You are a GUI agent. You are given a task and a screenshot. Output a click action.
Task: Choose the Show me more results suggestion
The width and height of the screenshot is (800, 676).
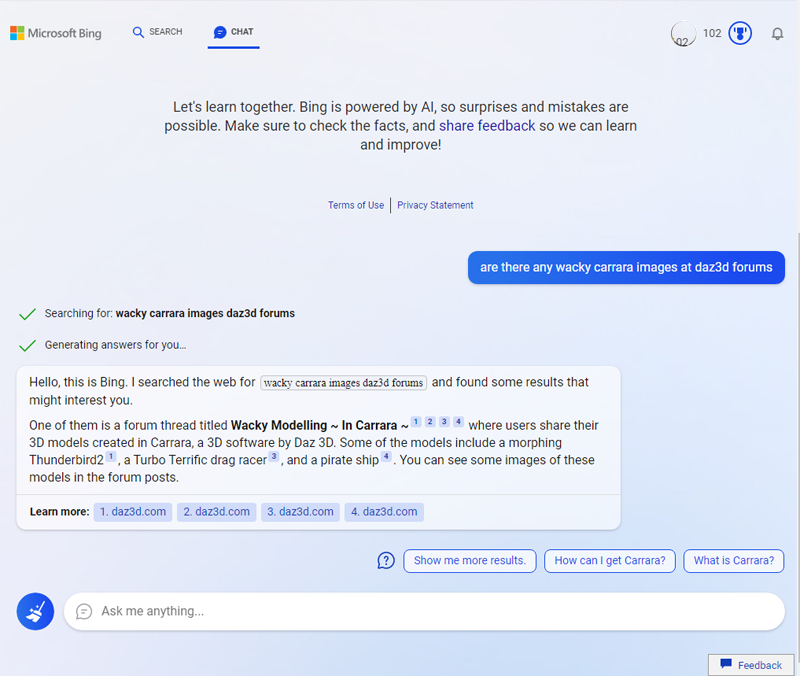[470, 561]
